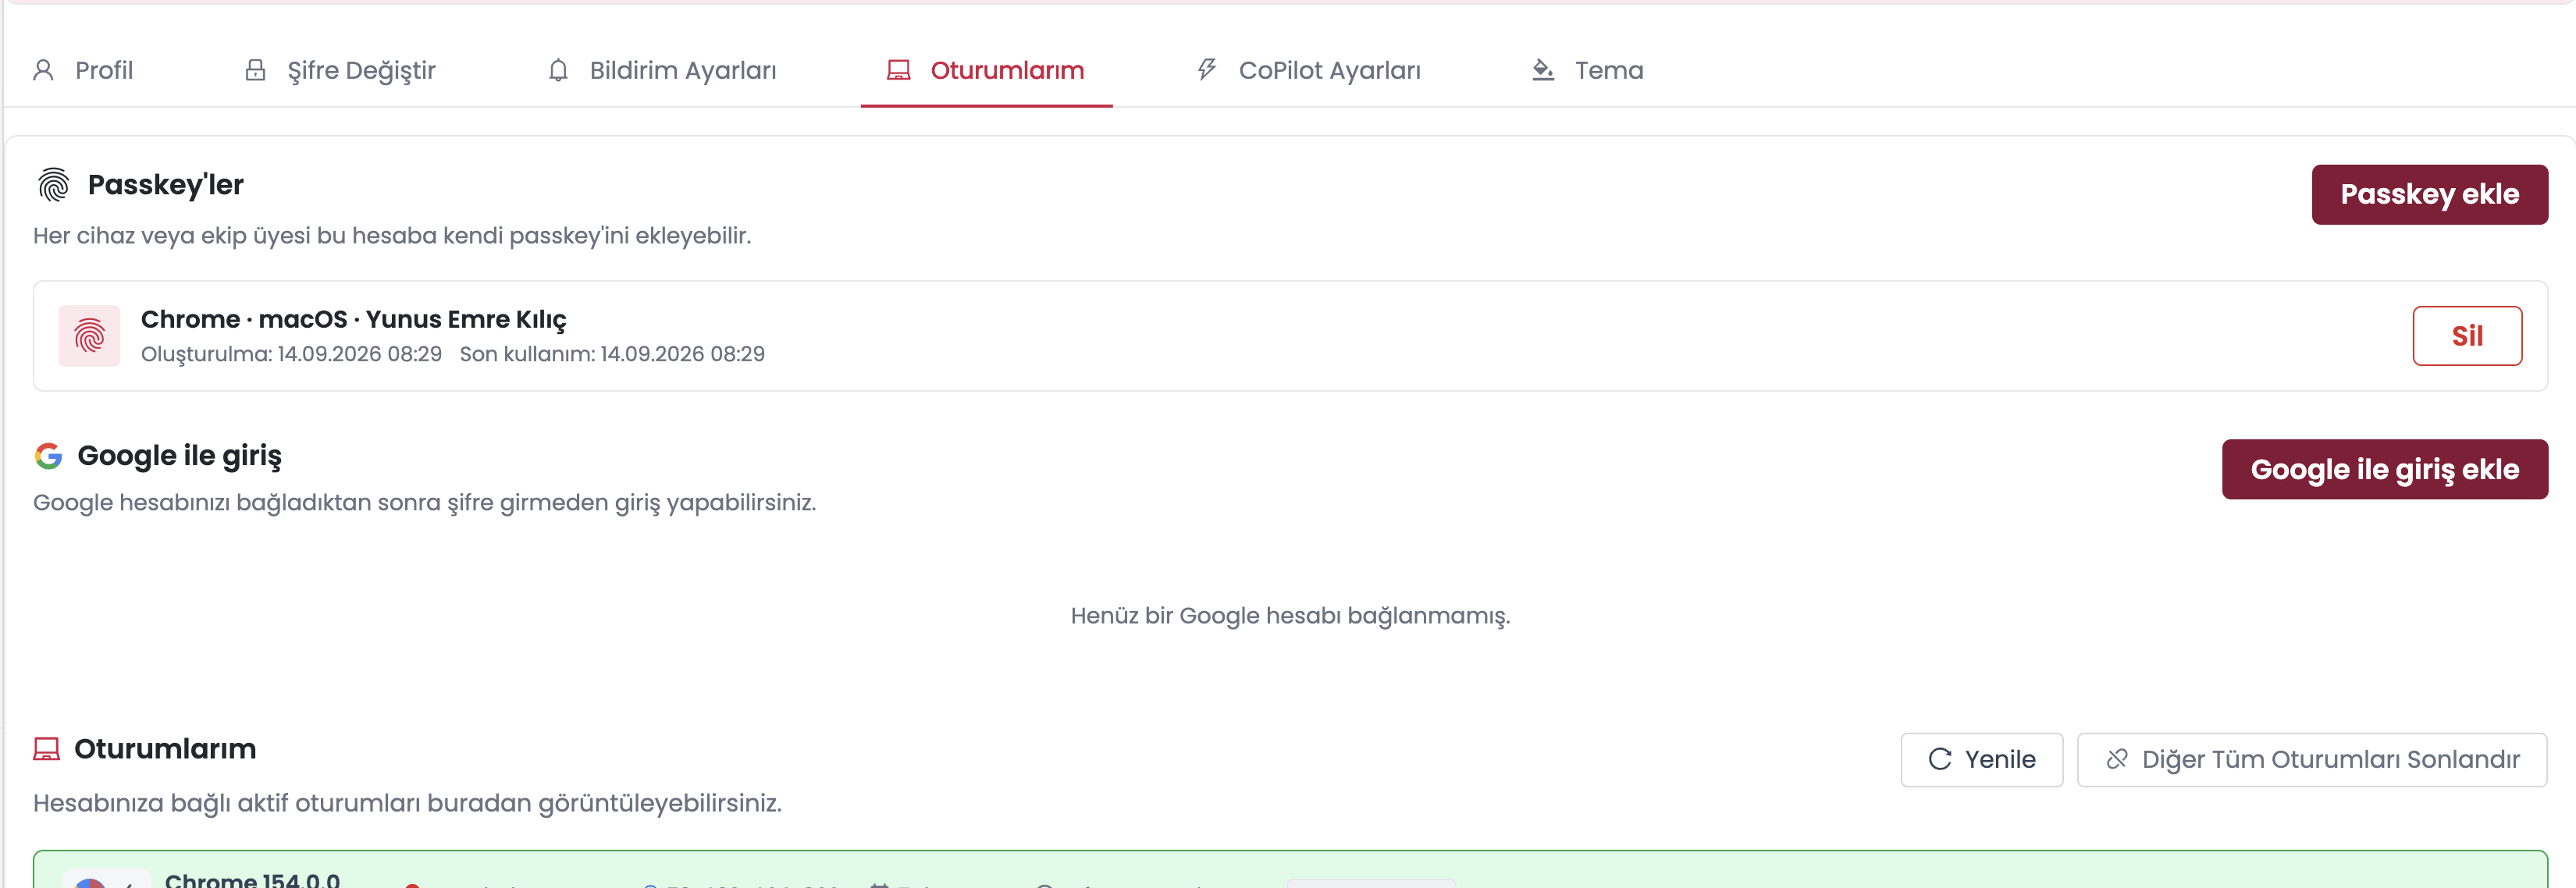
Task: Click 'Son kullanım: 14.09.2026 08:29' text
Action: [612, 354]
